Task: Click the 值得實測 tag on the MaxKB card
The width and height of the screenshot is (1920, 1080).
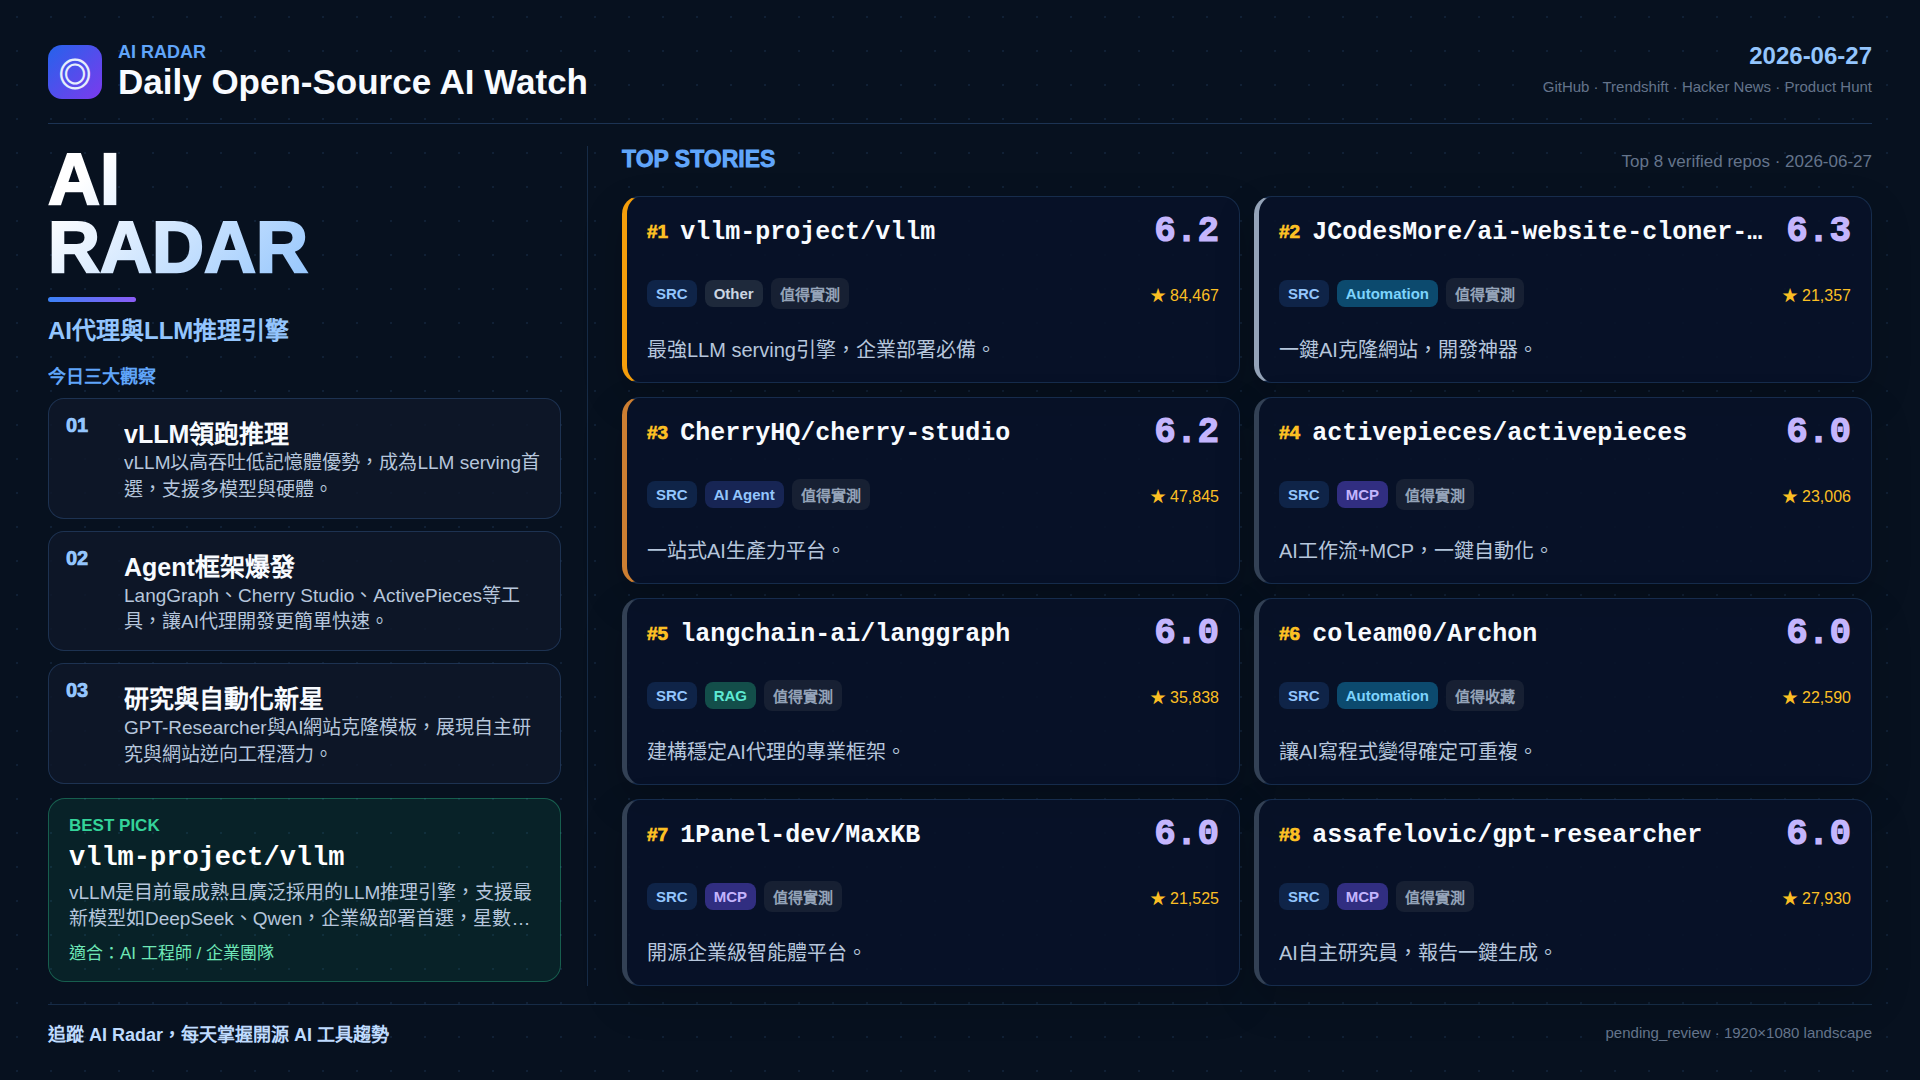Action: point(803,897)
